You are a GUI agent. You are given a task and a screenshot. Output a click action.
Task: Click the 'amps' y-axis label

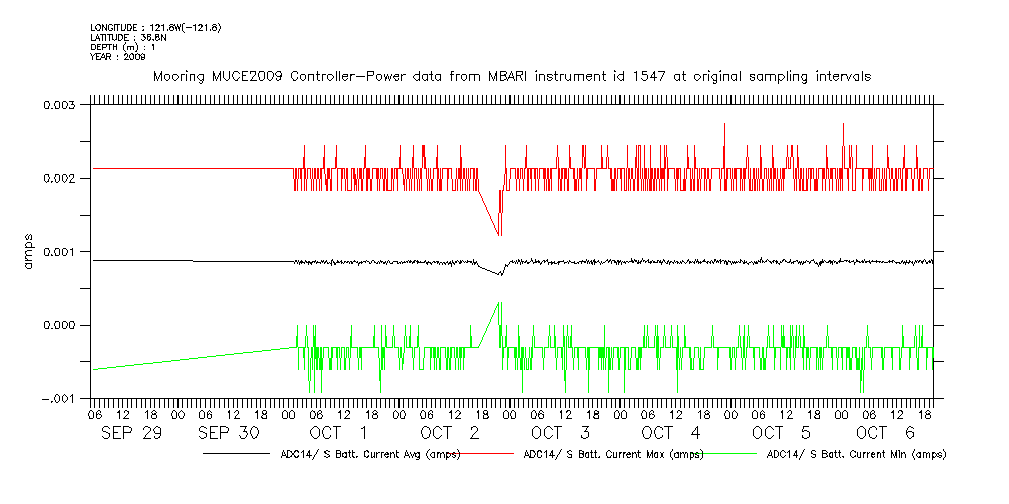pyautogui.click(x=29, y=251)
